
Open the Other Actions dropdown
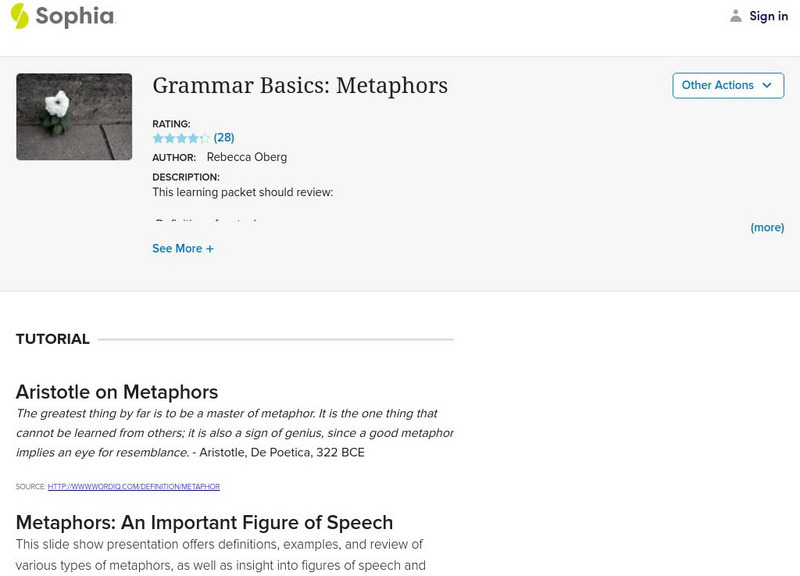728,85
